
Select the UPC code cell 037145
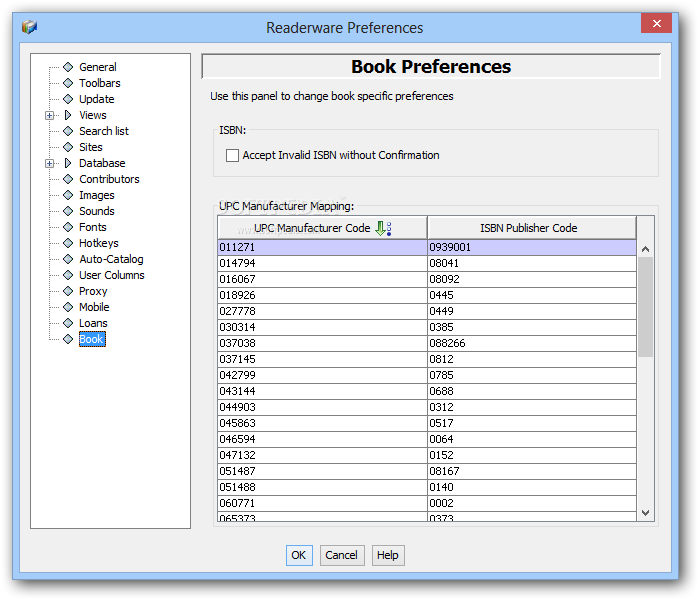322,359
